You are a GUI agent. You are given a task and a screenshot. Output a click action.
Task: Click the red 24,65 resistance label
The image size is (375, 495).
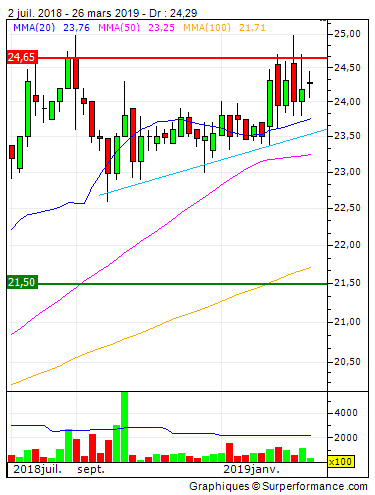pyautogui.click(x=22, y=57)
